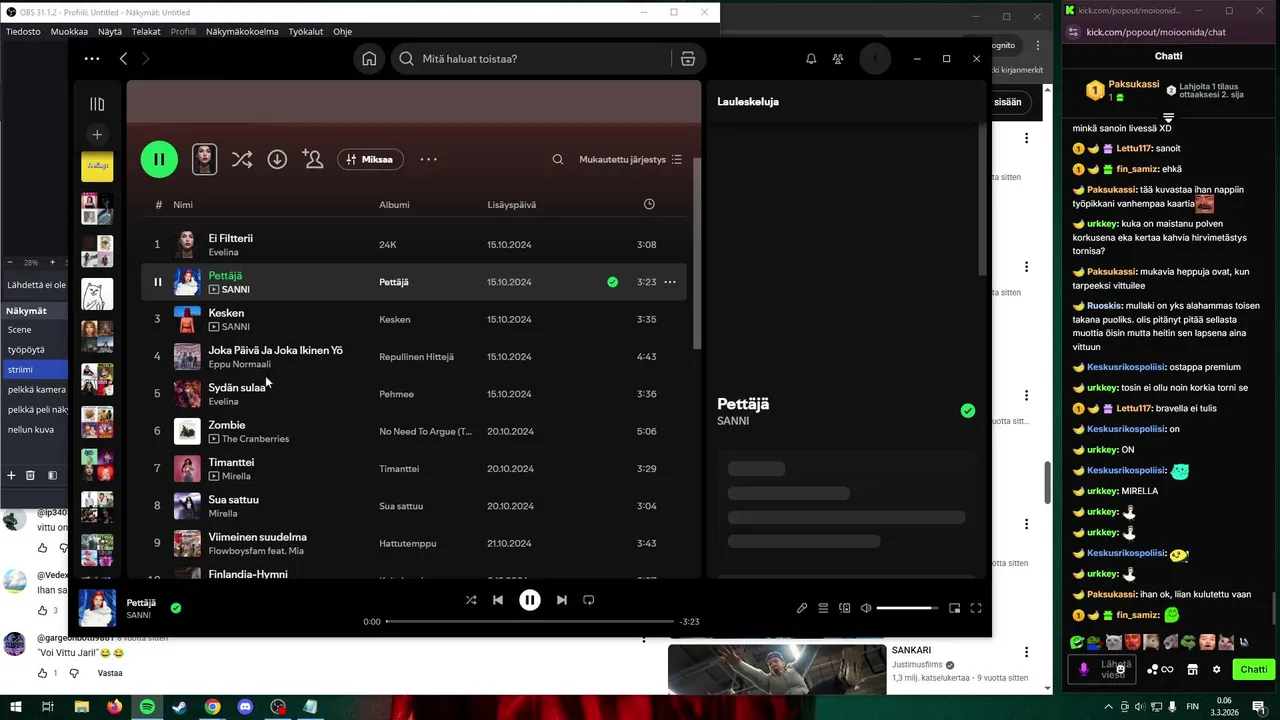1280x720 pixels.
Task: Remove the scene with the OBS trash icon
Action: pos(30,475)
